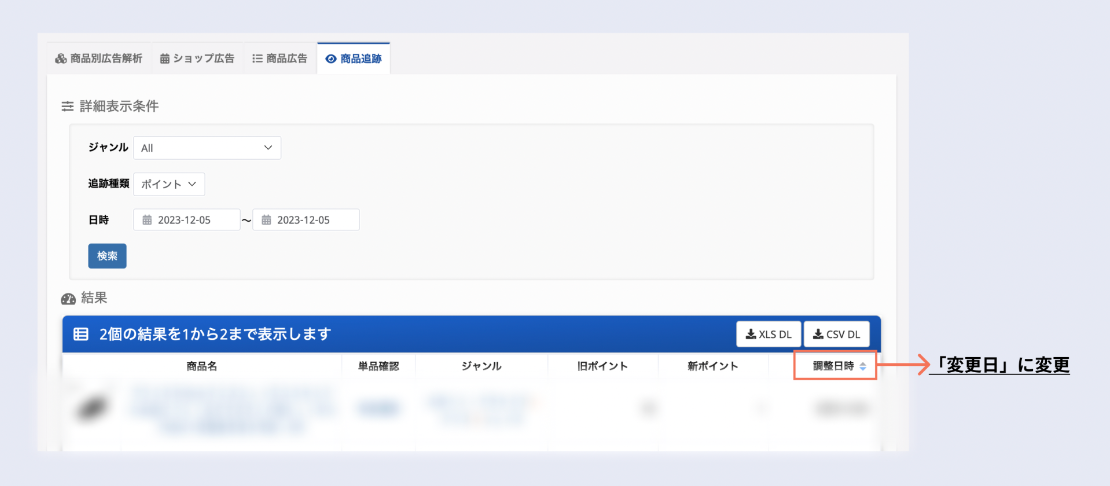Click the 商品名 column header
1110x486 pixels.
coord(201,366)
